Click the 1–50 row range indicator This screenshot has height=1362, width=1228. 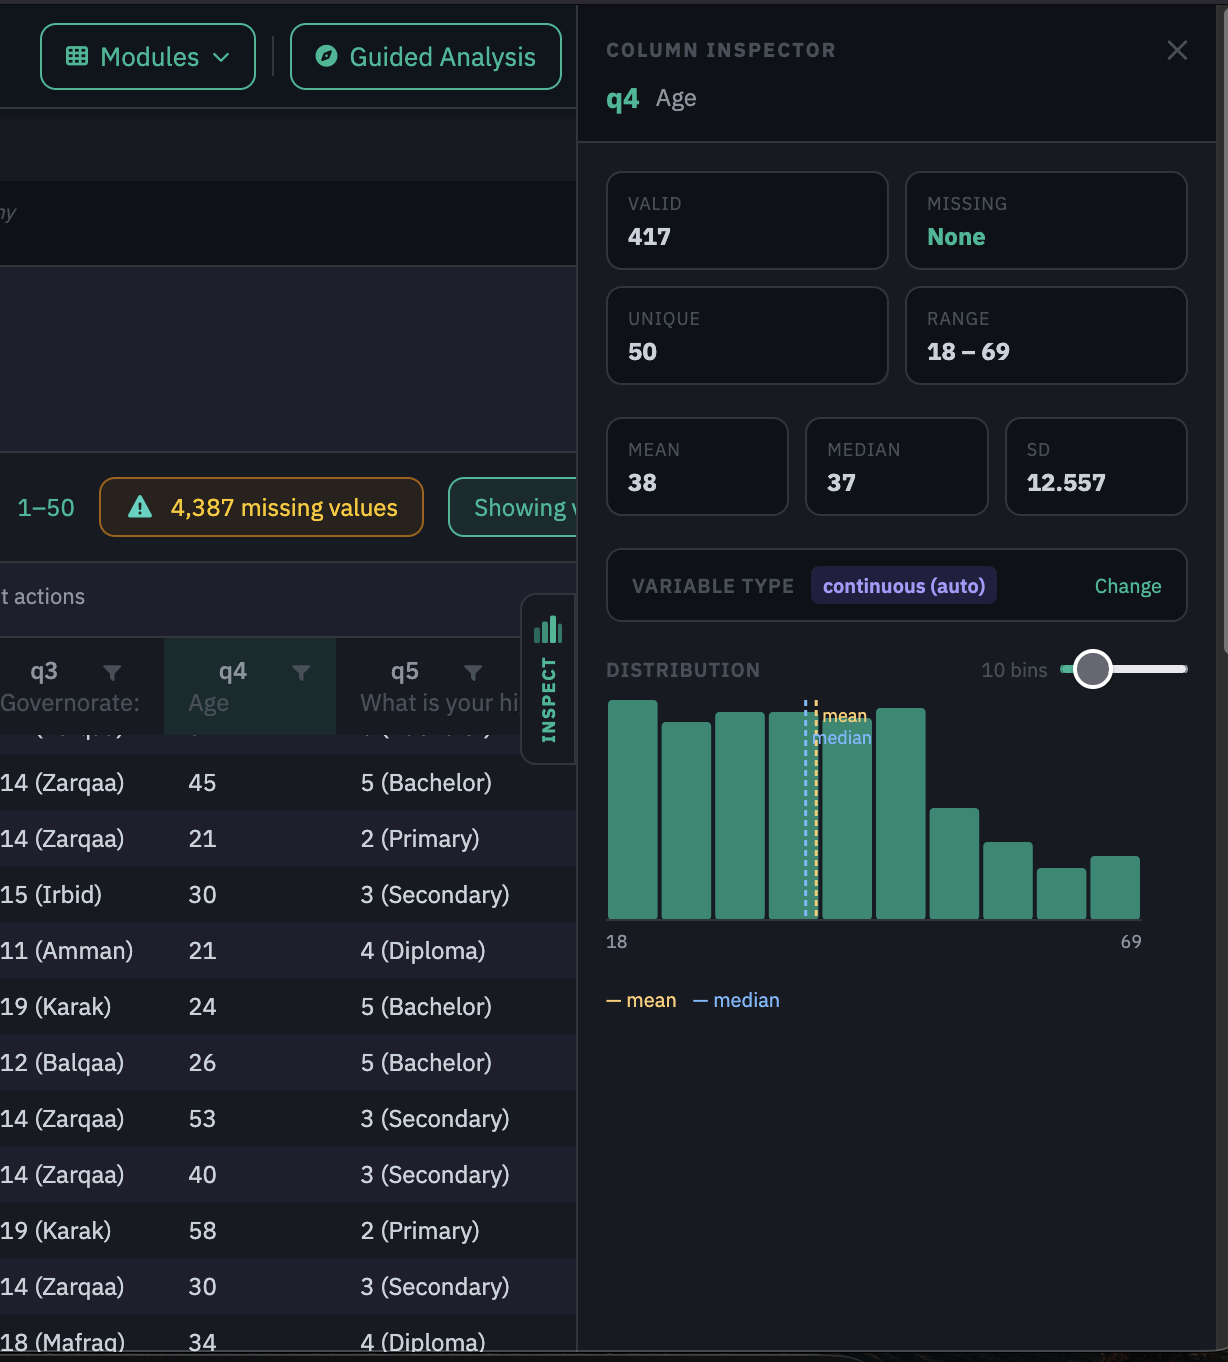point(46,507)
